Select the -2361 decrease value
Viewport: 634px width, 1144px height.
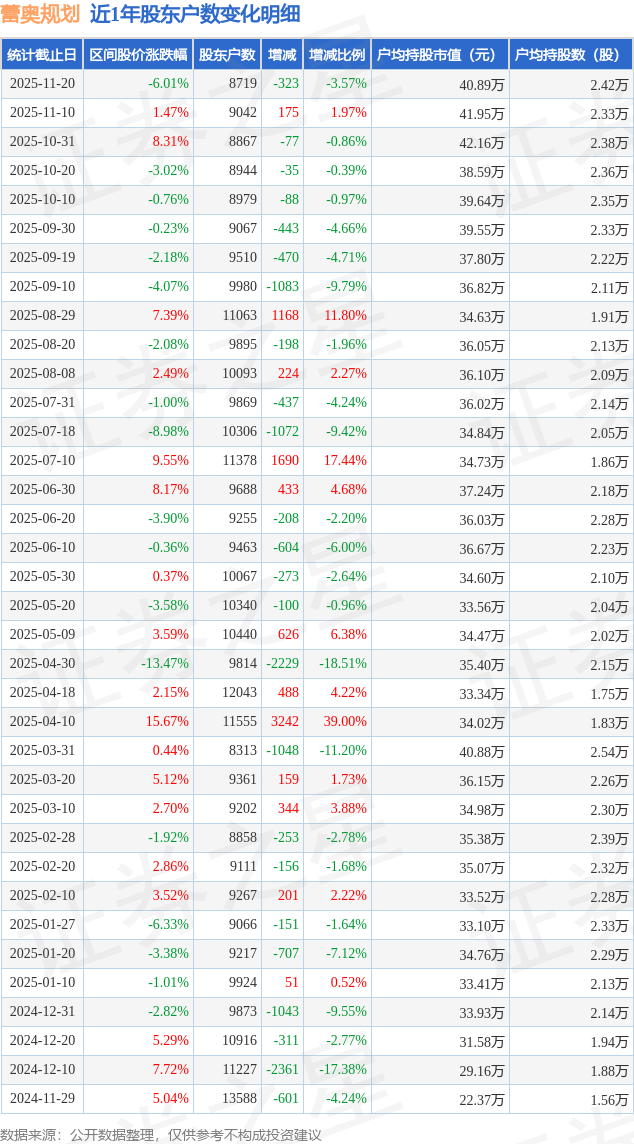point(282,1070)
